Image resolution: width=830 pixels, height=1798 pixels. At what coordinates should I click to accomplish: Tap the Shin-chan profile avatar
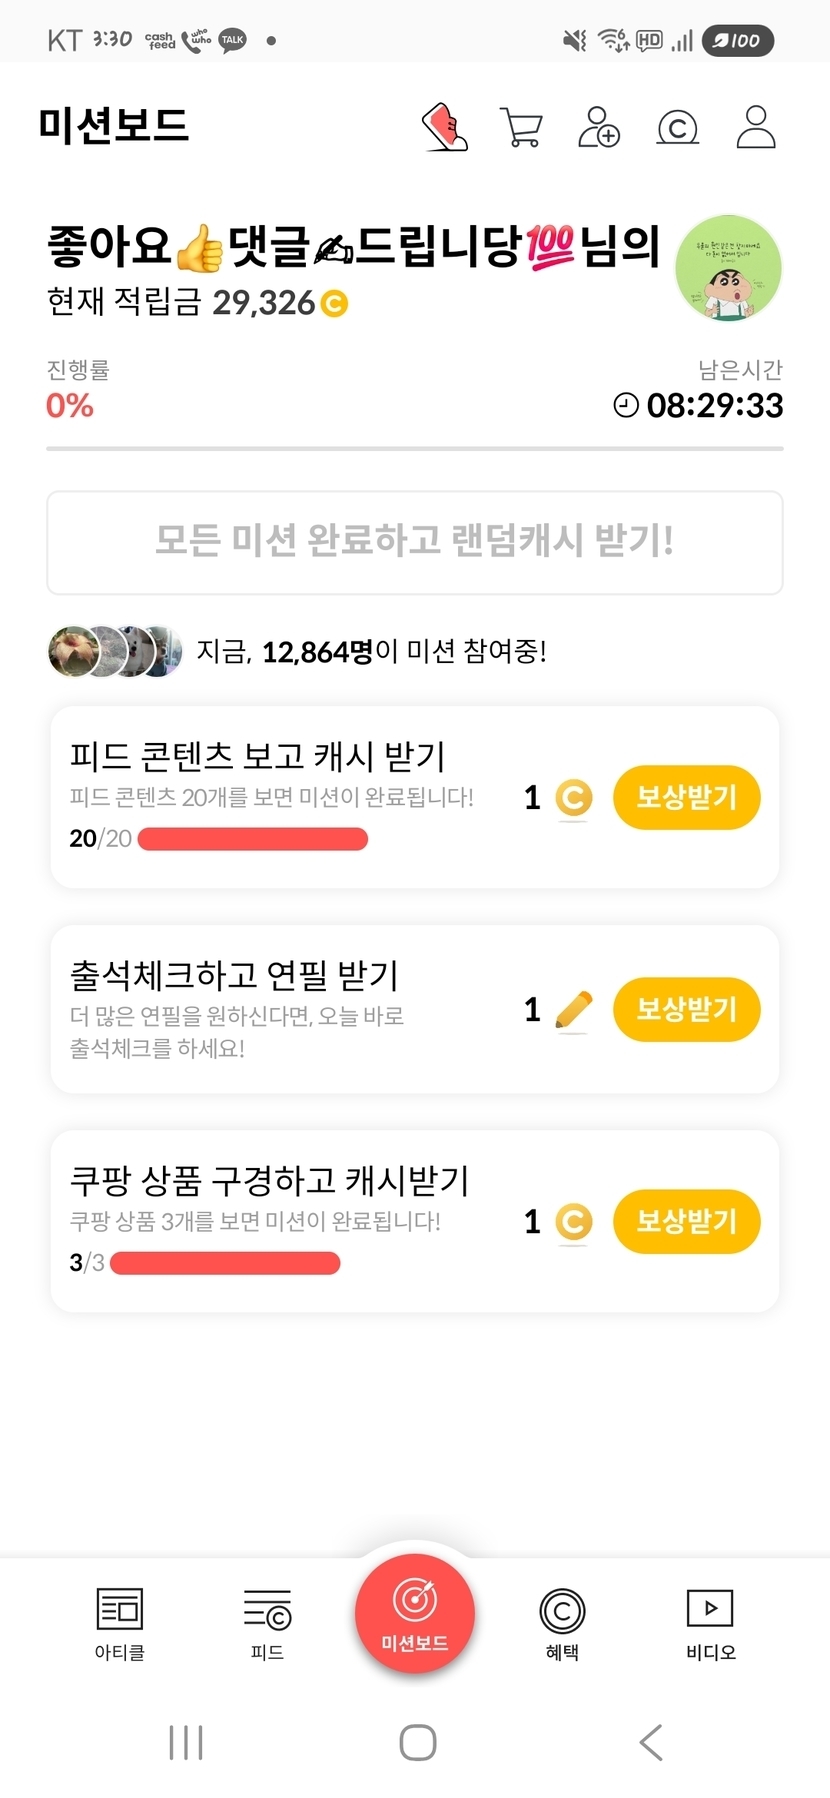[728, 268]
